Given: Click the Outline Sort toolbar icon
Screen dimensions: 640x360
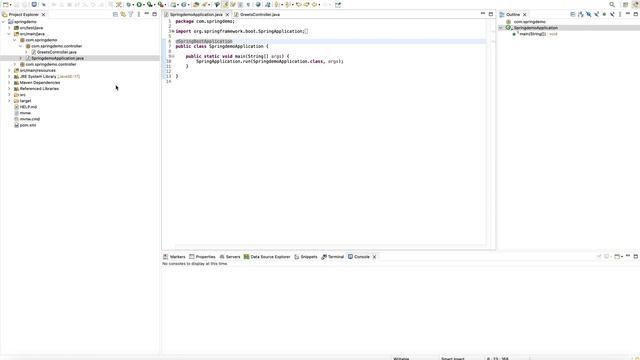Looking at the screenshot, I should (x=580, y=14).
